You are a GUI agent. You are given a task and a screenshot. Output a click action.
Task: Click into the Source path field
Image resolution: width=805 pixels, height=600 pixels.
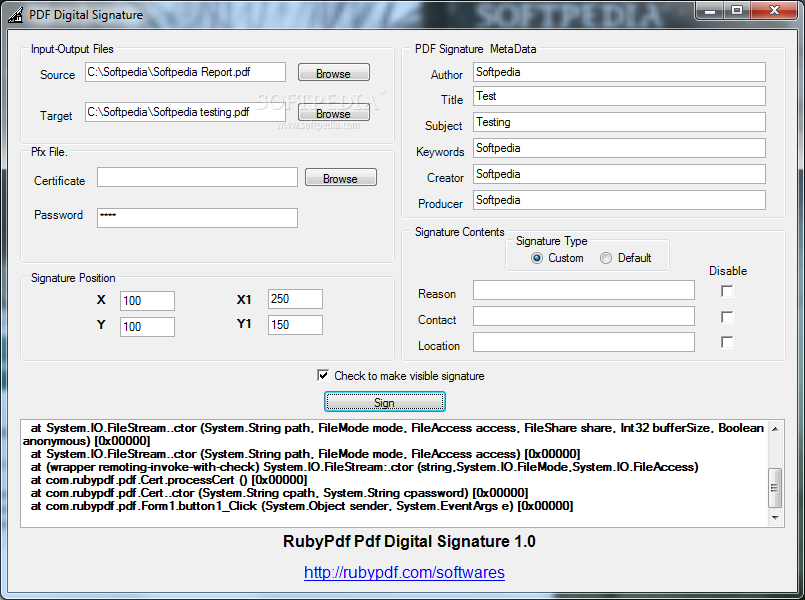point(185,72)
